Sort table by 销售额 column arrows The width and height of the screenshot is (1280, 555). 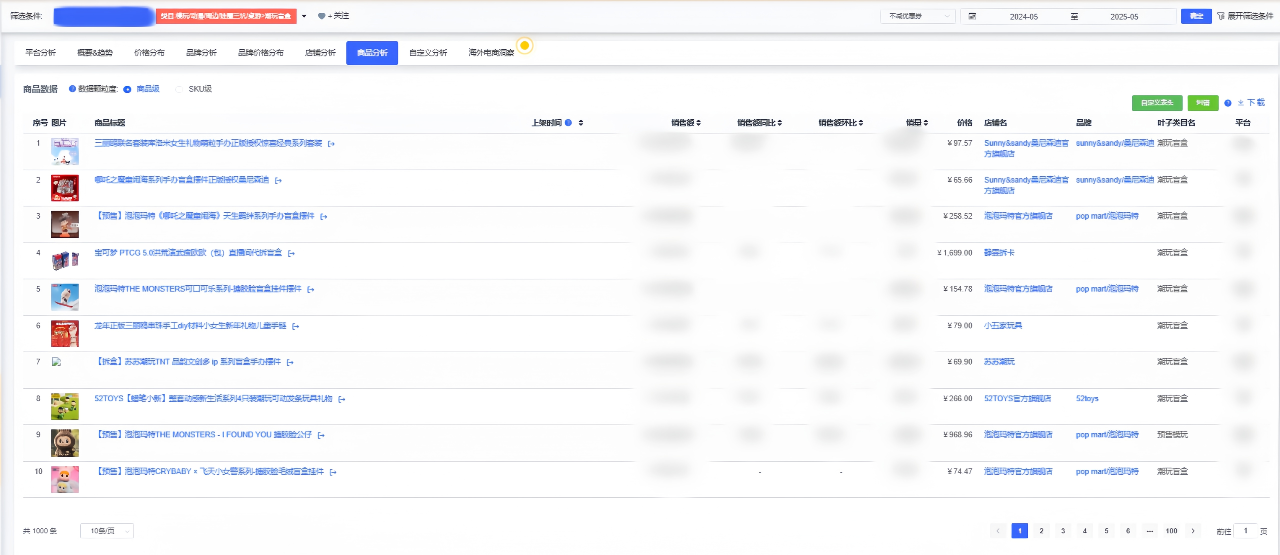tap(698, 123)
